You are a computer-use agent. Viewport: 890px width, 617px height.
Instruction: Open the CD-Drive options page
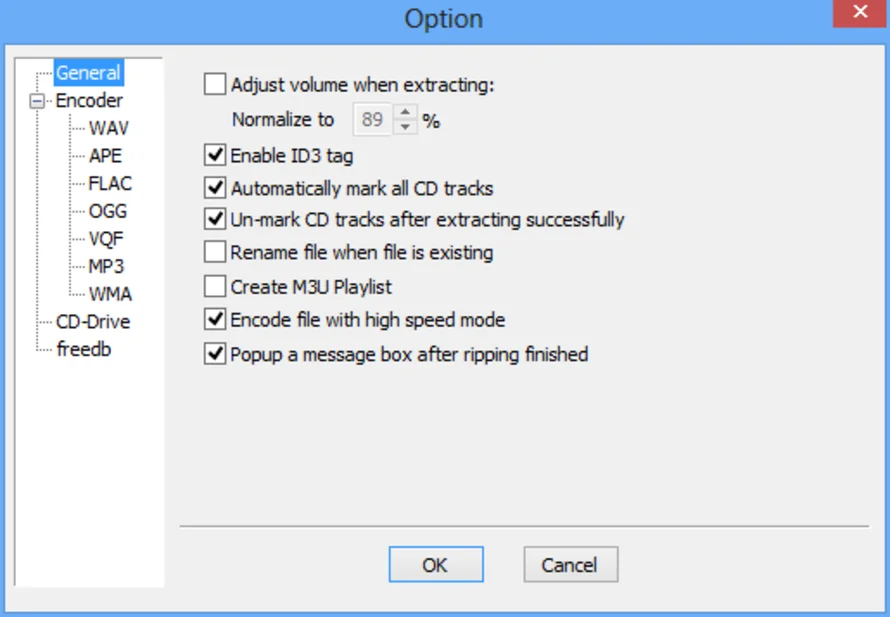click(93, 322)
